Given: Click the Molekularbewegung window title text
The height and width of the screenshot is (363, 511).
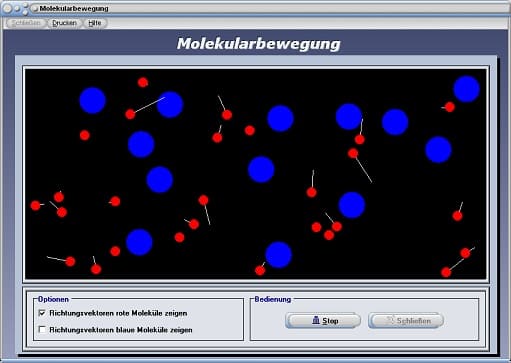Looking at the screenshot, I should (x=74, y=9).
